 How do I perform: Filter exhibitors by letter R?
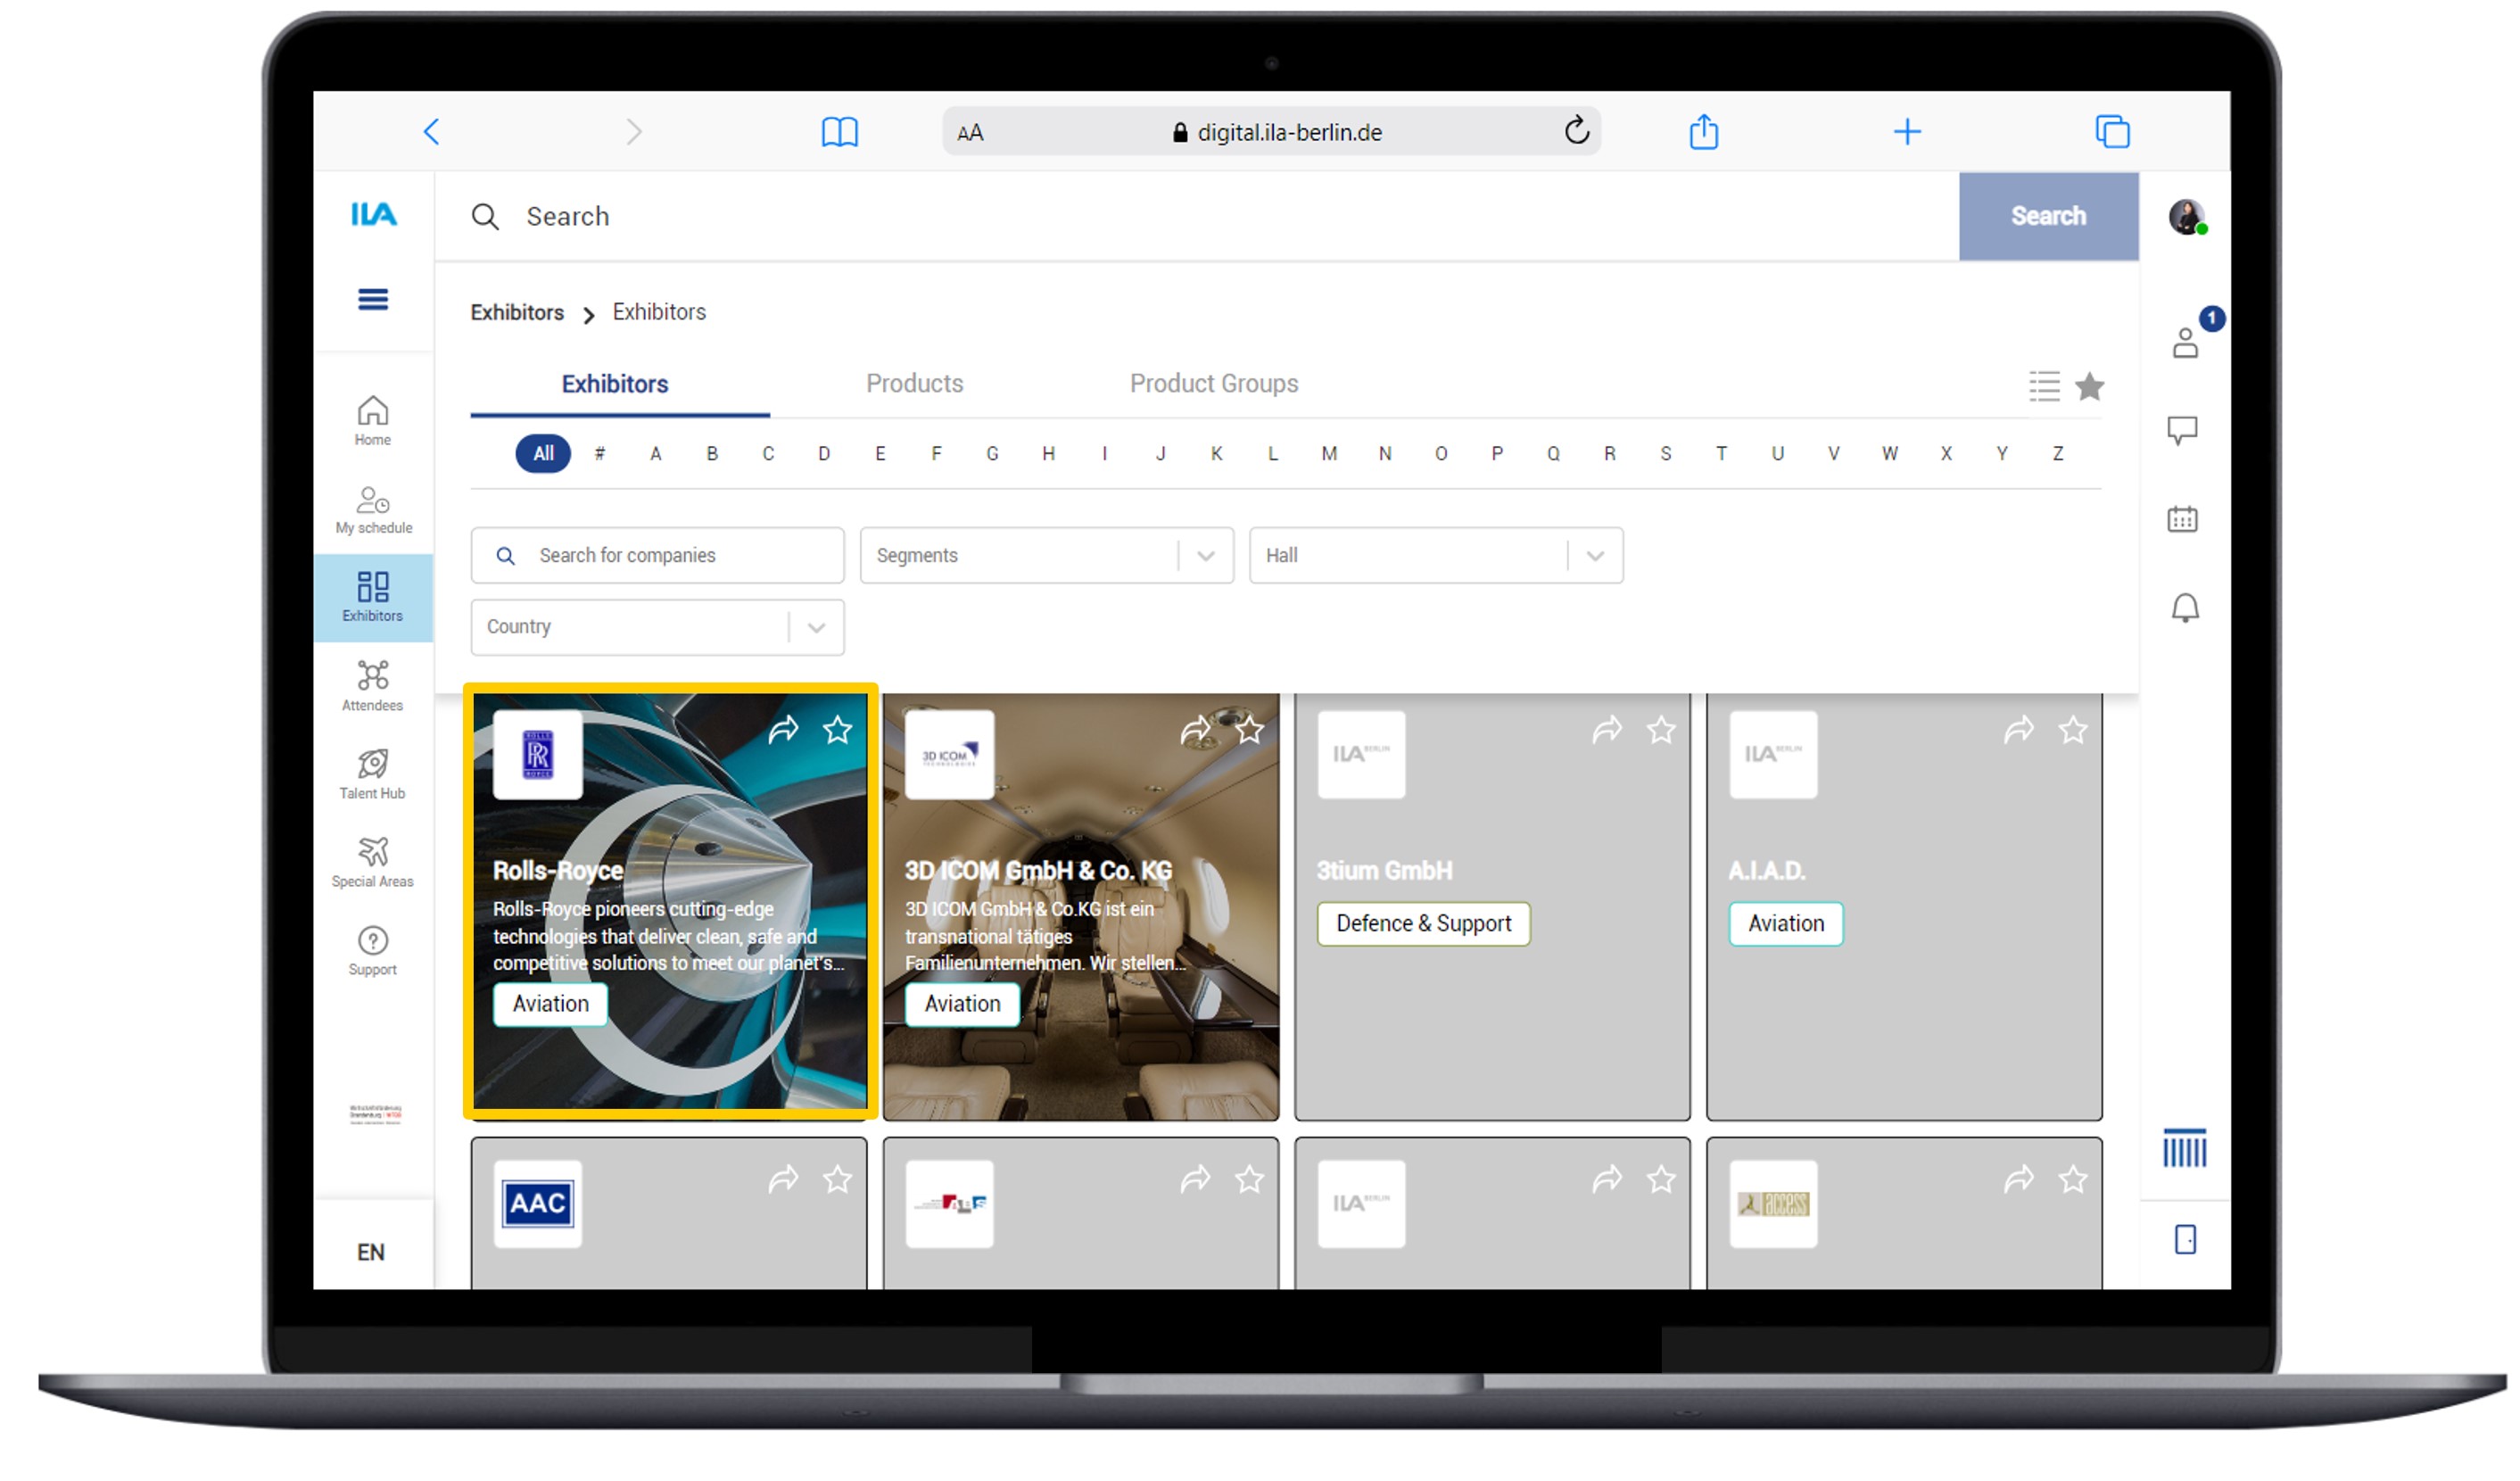(1609, 454)
